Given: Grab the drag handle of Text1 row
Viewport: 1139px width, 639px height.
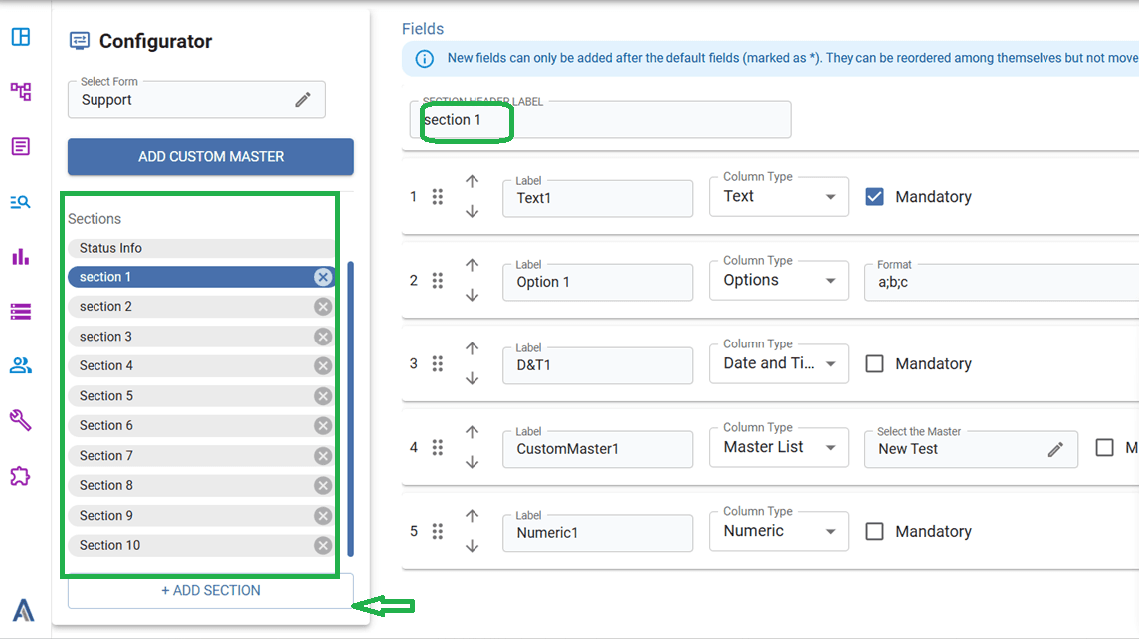Looking at the screenshot, I should click(437, 197).
